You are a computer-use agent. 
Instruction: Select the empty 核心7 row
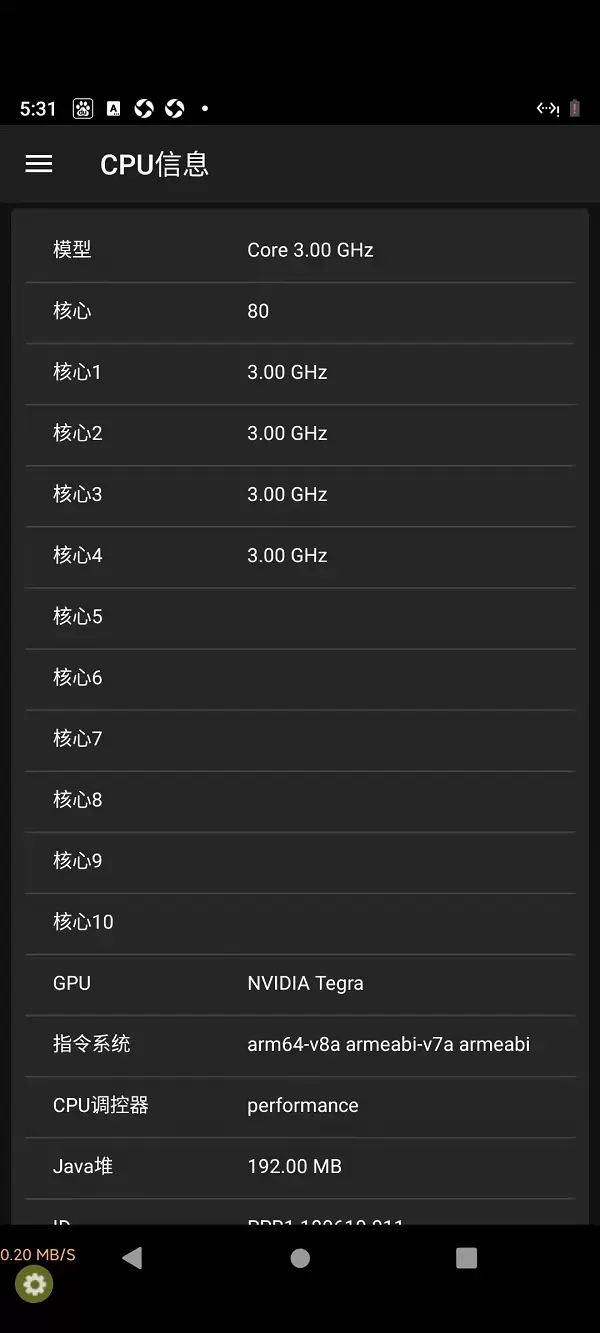tap(300, 738)
